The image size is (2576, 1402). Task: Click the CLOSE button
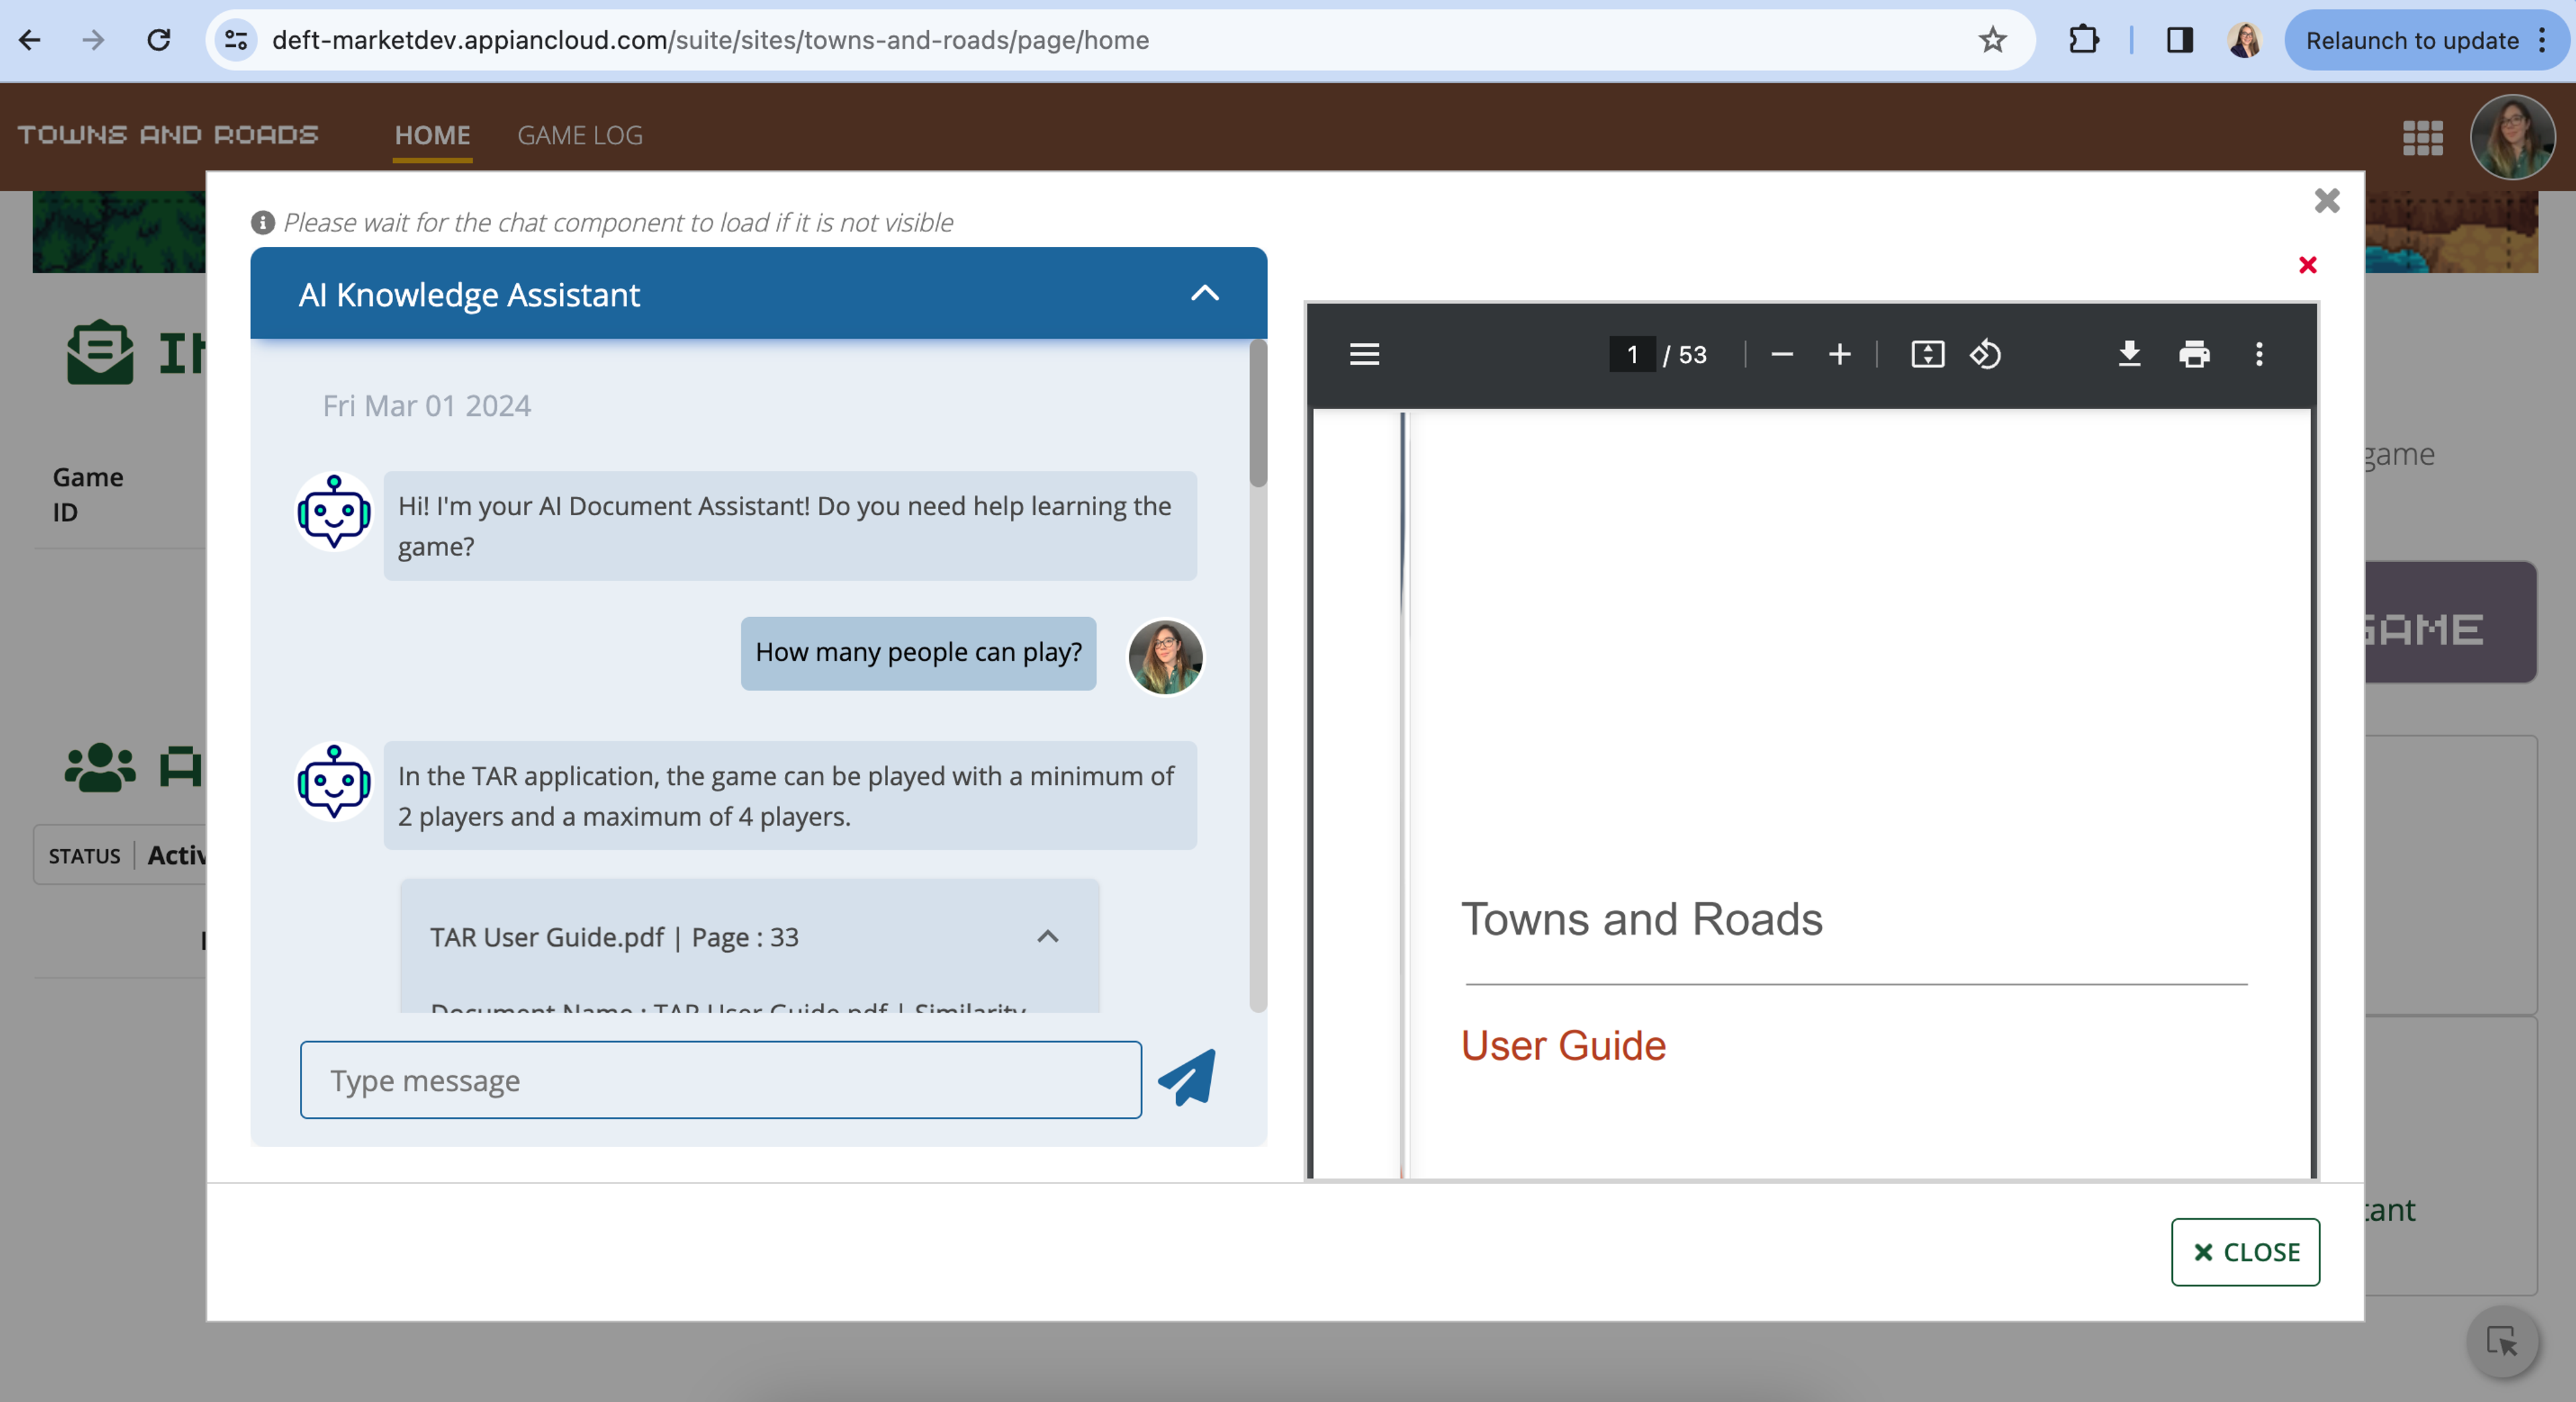coord(2245,1251)
